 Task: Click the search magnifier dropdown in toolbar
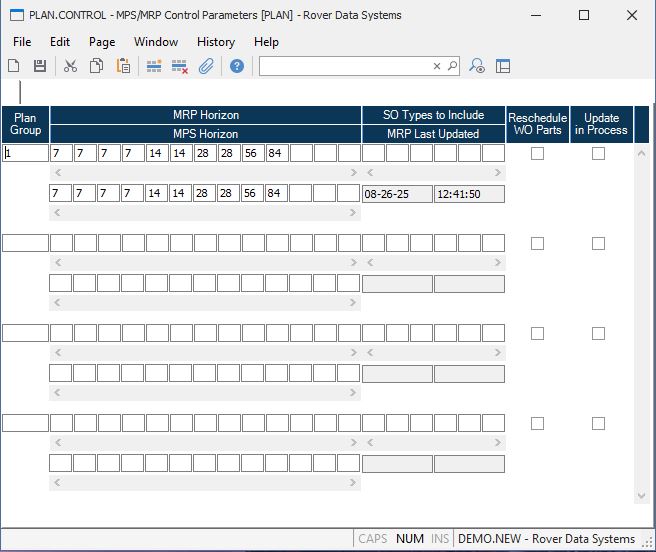[452, 66]
